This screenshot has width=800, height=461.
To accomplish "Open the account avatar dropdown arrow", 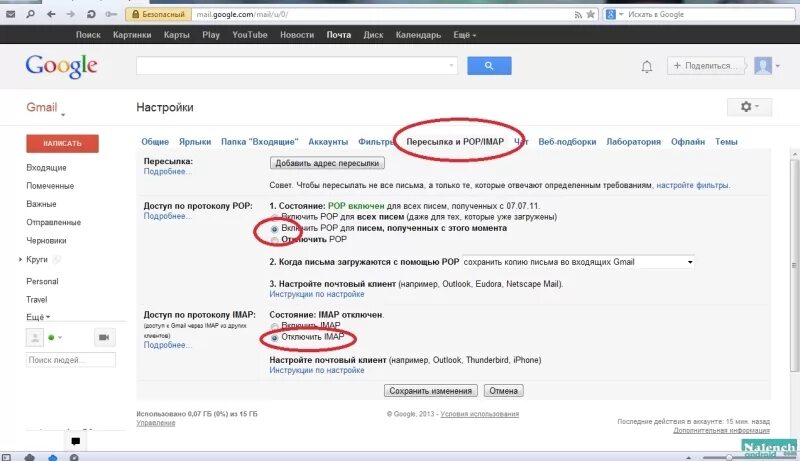I will tap(778, 66).
